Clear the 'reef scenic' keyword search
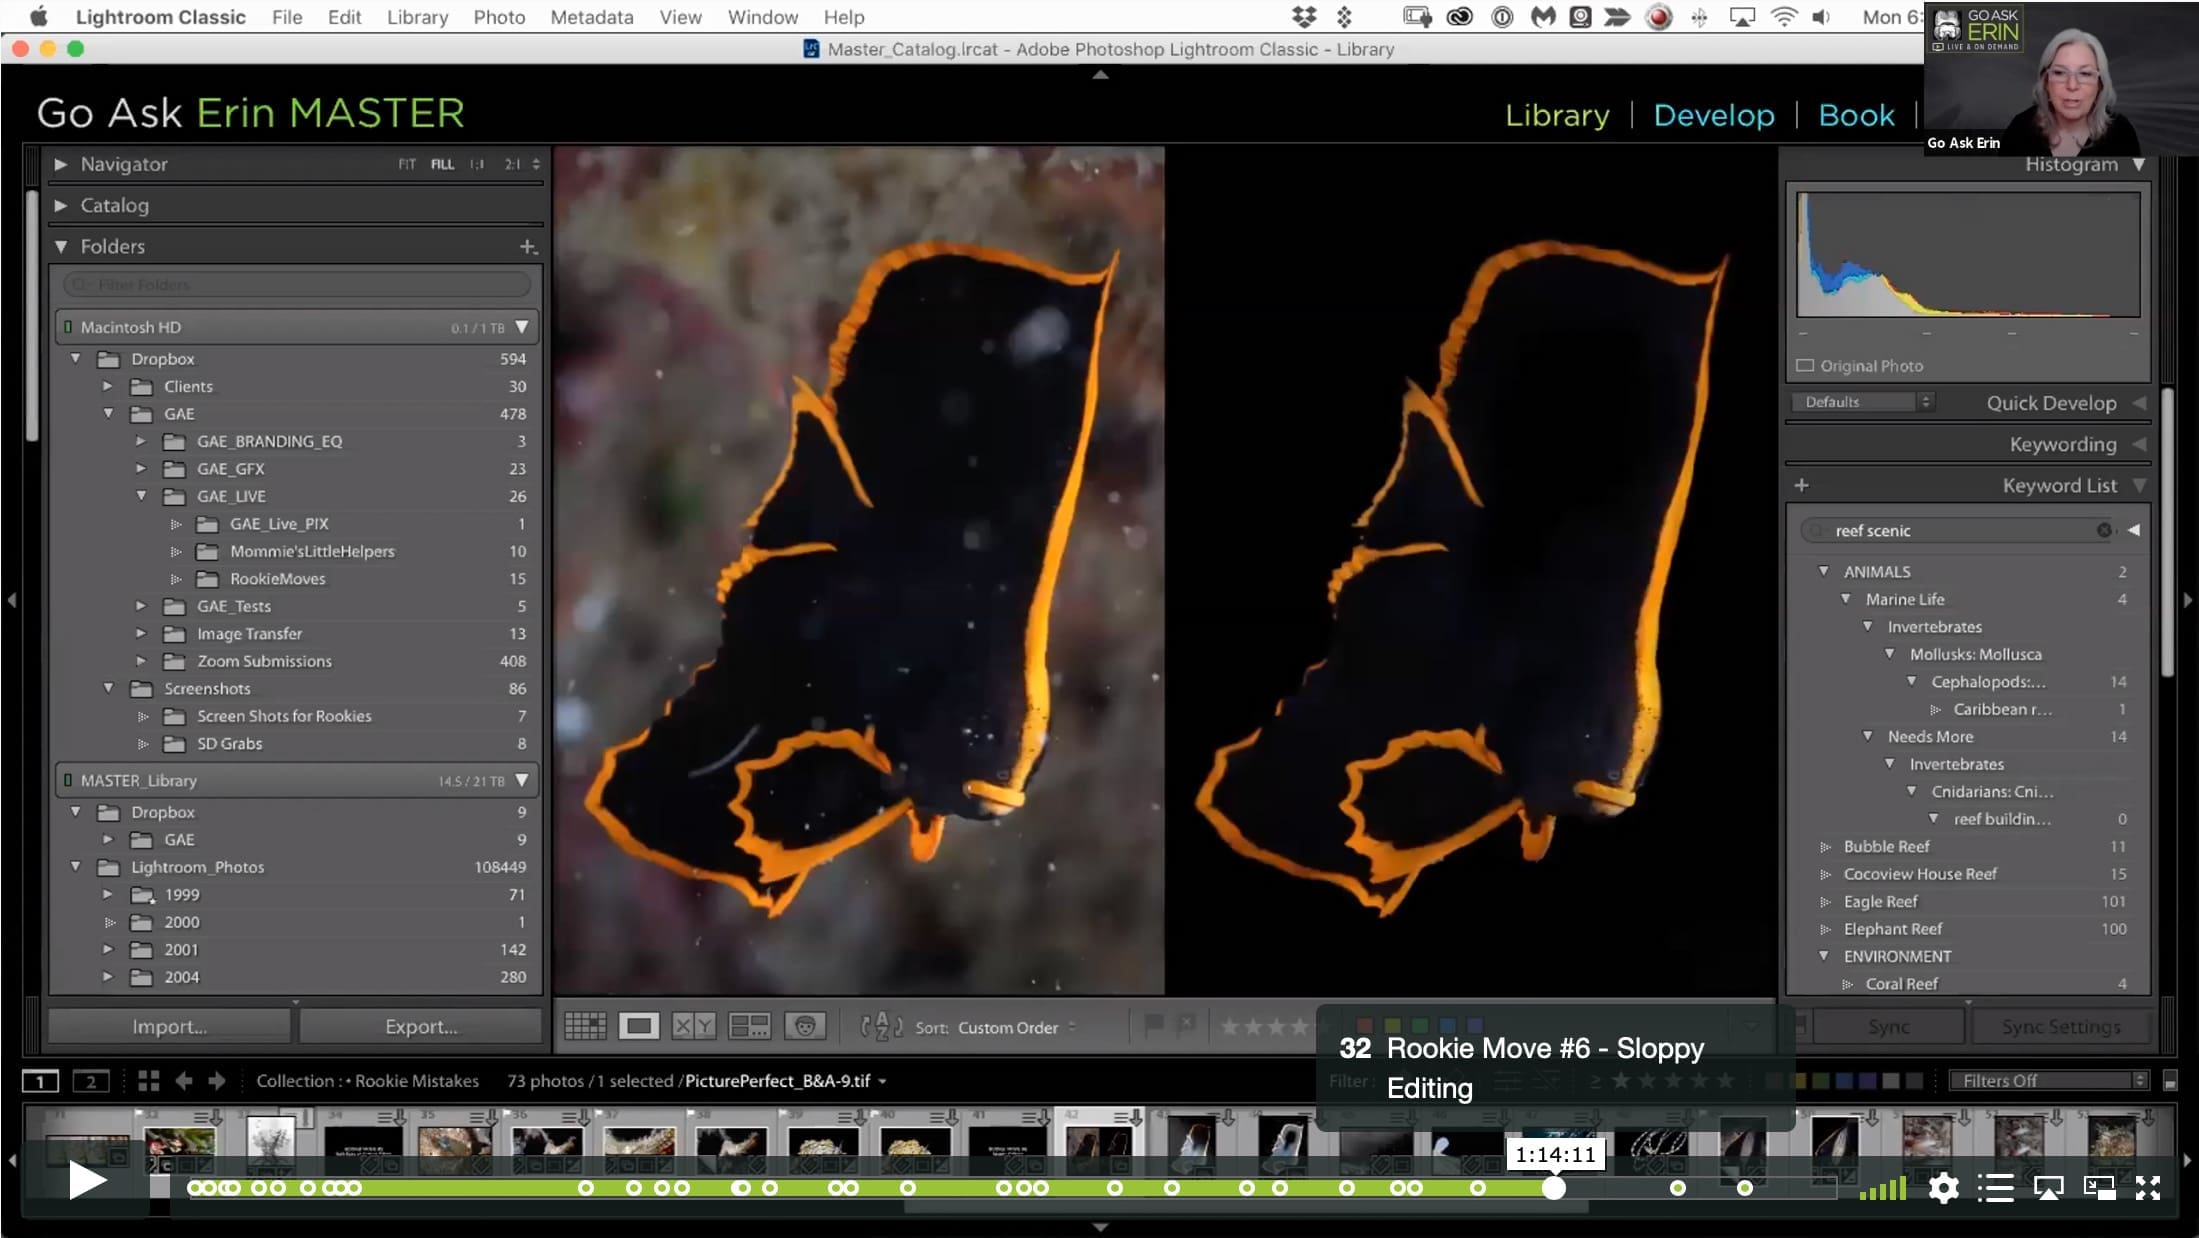This screenshot has height=1238, width=2199. point(2104,530)
